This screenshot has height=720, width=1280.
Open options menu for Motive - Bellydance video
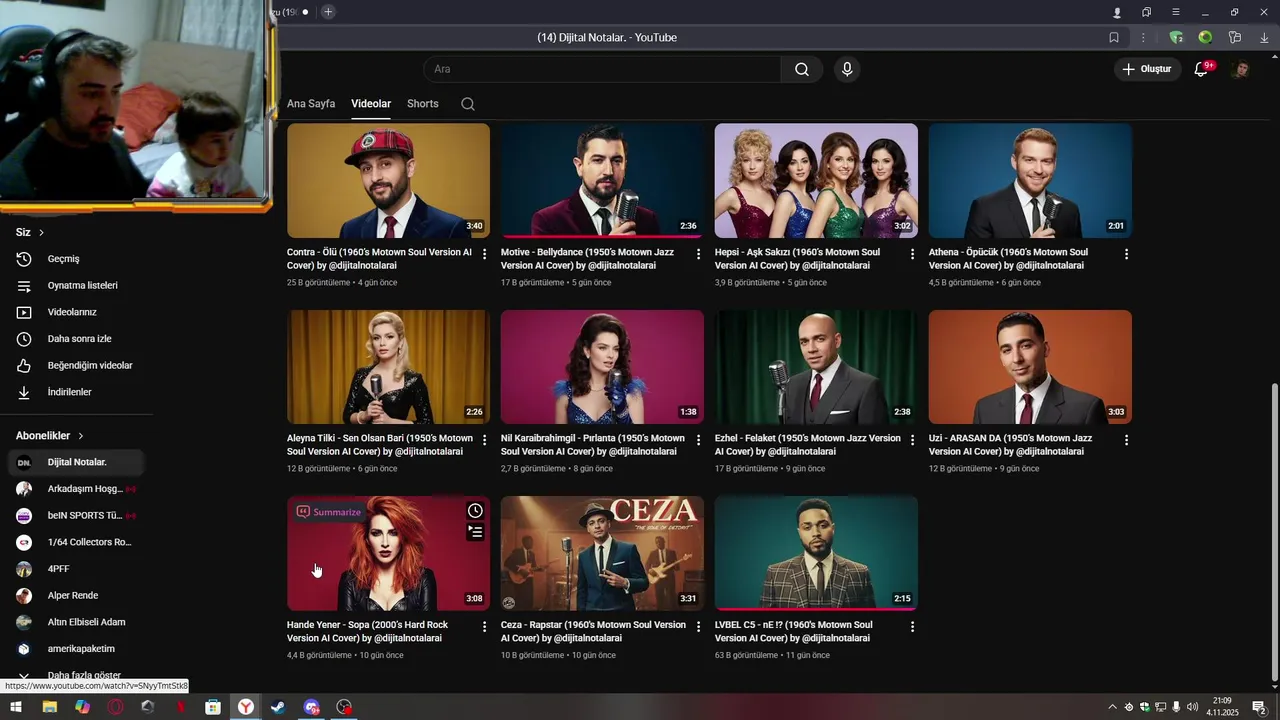(699, 254)
